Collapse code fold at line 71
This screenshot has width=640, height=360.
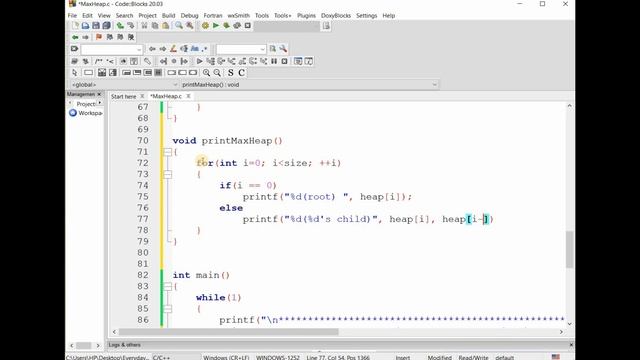[x=167, y=152]
